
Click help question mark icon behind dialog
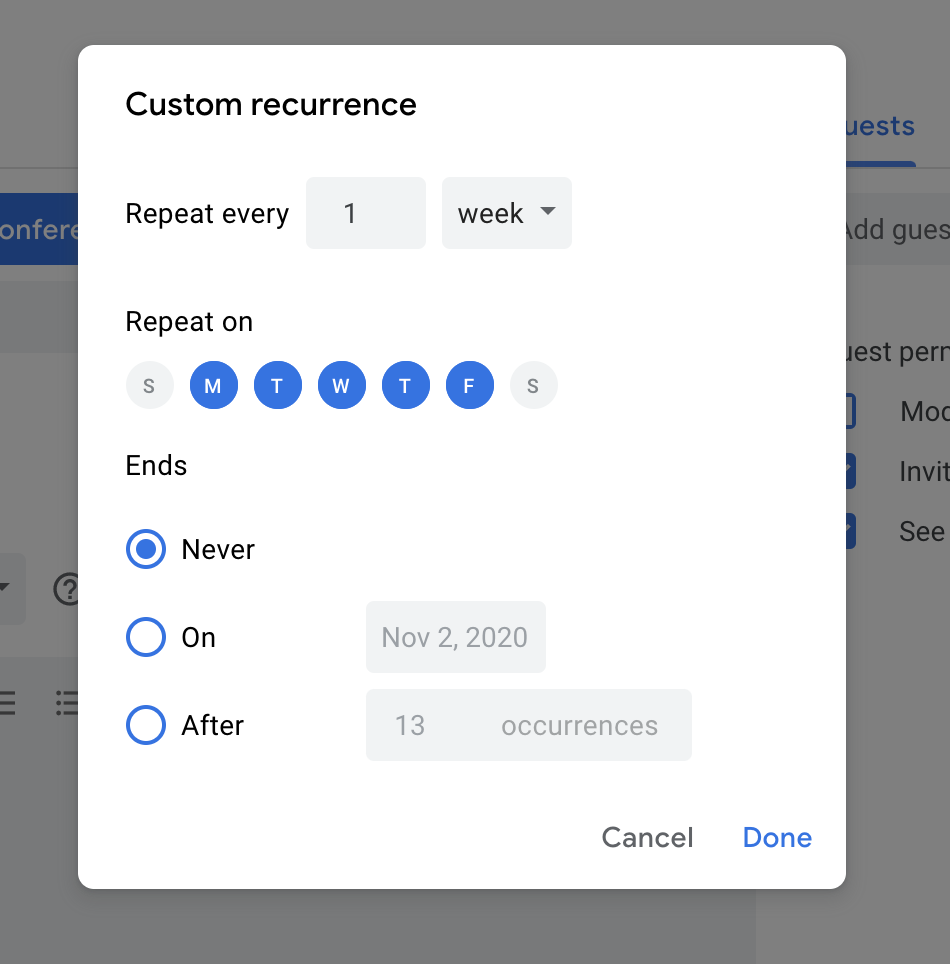click(66, 589)
